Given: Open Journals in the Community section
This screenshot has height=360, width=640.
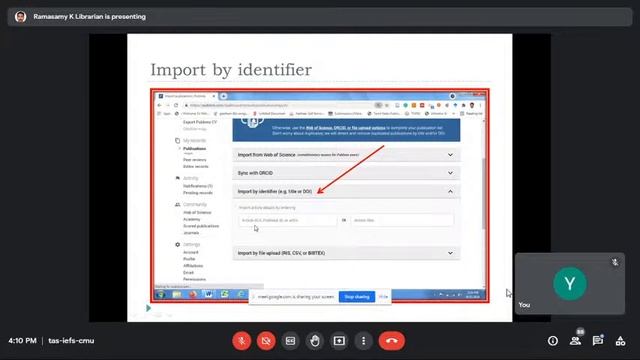Looking at the screenshot, I should (x=191, y=233).
